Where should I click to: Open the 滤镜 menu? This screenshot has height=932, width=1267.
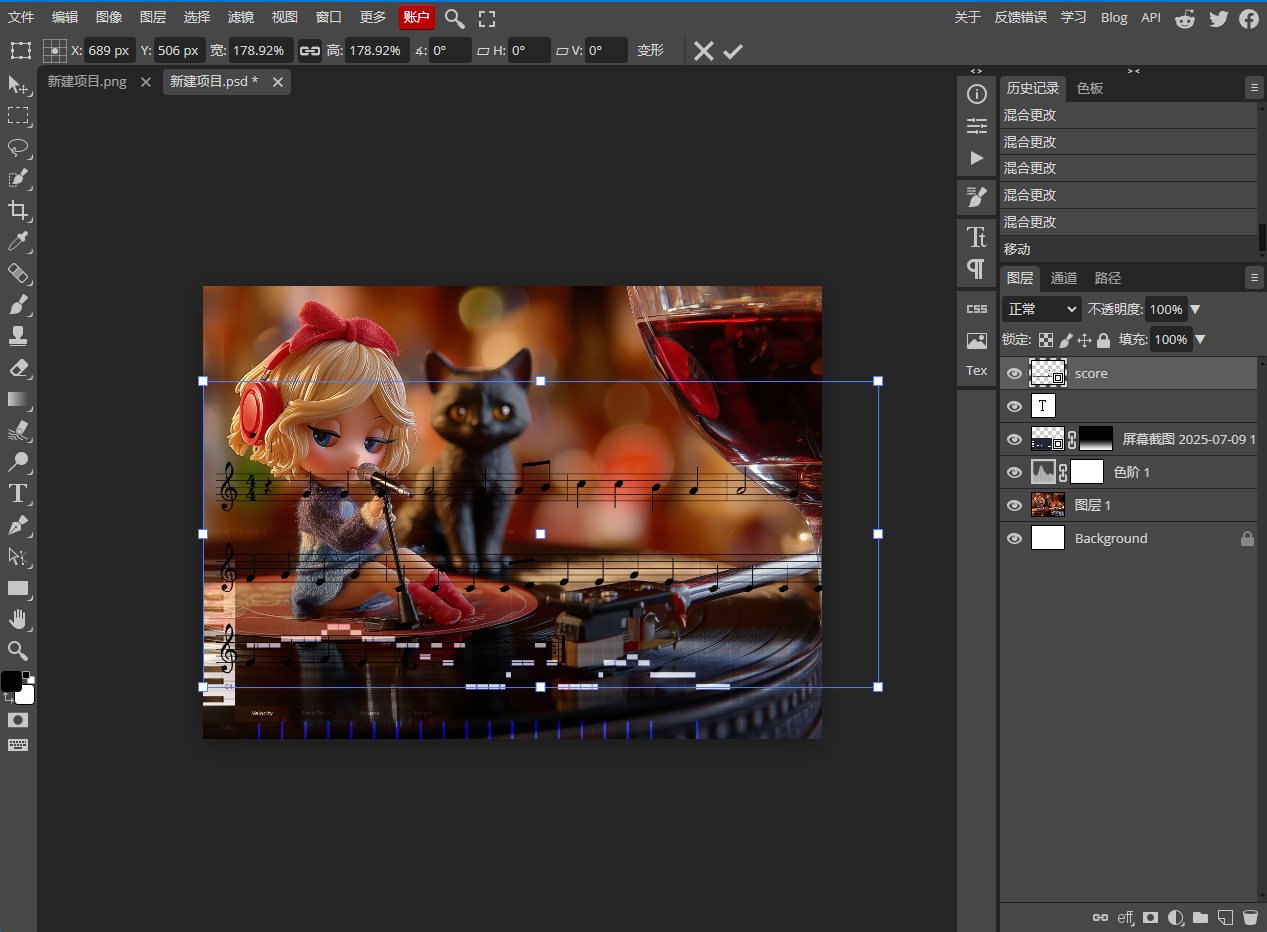point(240,18)
